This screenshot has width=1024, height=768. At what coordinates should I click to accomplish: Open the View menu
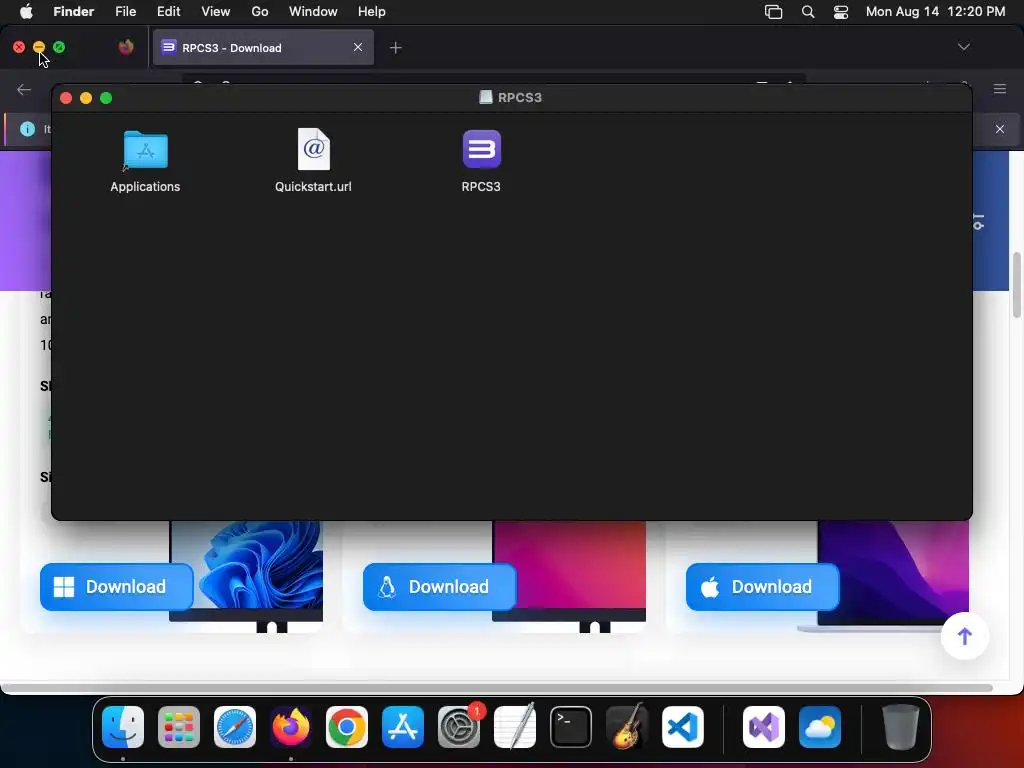pos(216,12)
